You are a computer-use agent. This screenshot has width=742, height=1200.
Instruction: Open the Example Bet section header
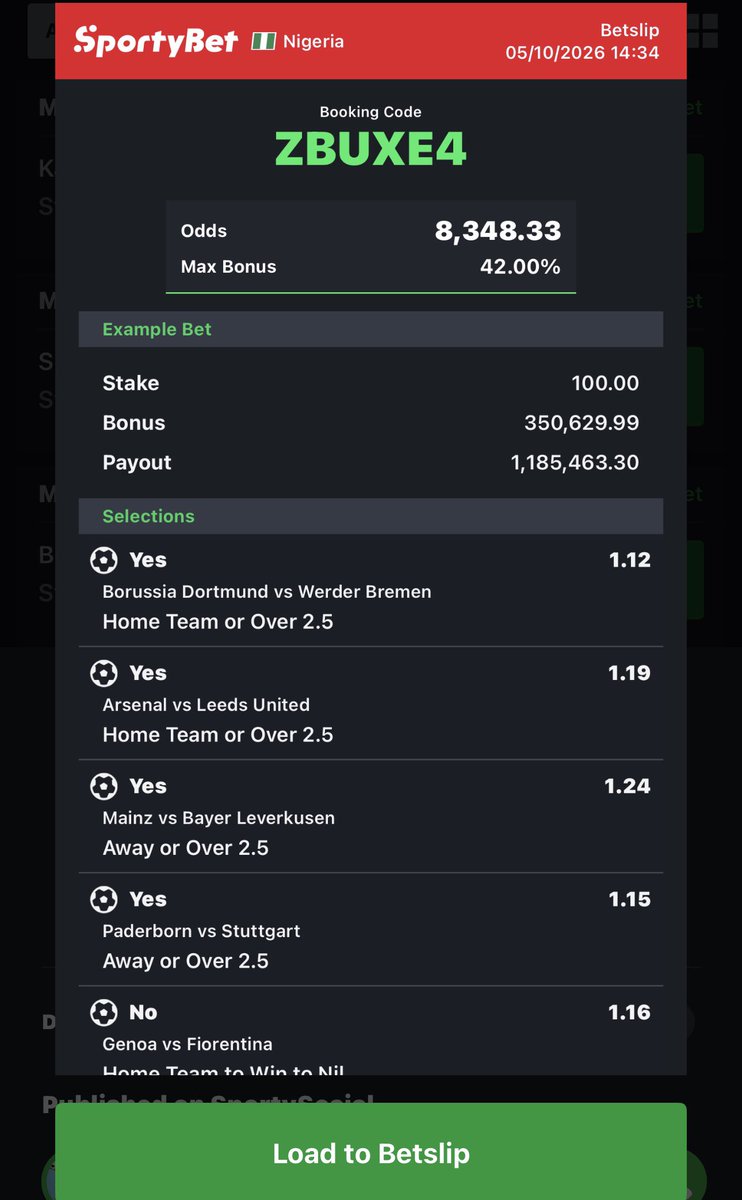pos(371,329)
